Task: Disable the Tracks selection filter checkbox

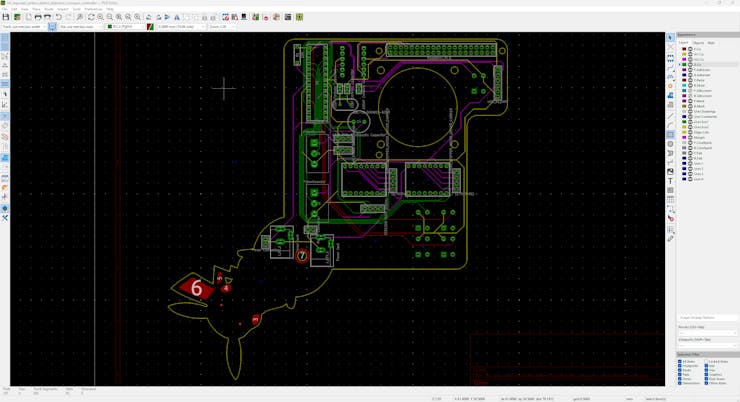Action: click(x=680, y=370)
